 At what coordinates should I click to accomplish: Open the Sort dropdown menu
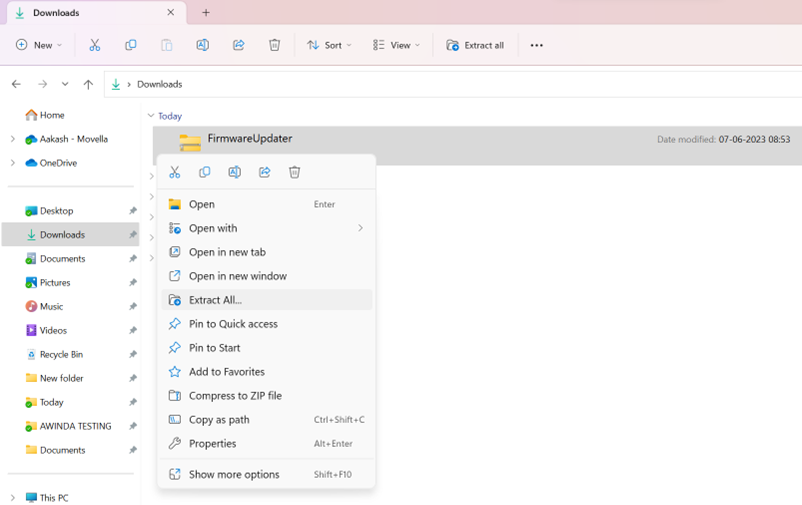pos(329,45)
